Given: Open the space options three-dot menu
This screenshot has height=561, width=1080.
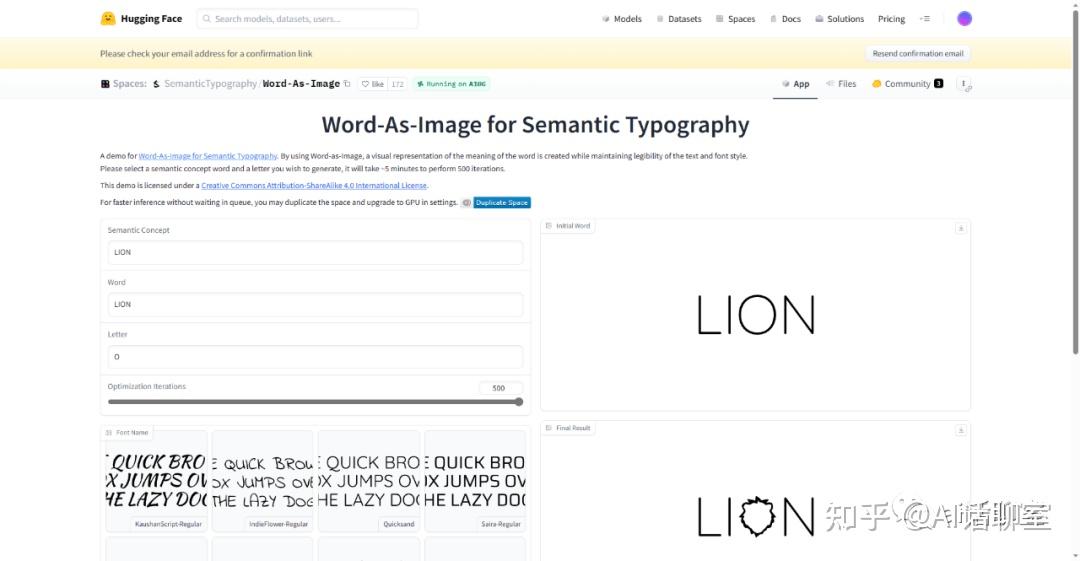Looking at the screenshot, I should coord(964,84).
